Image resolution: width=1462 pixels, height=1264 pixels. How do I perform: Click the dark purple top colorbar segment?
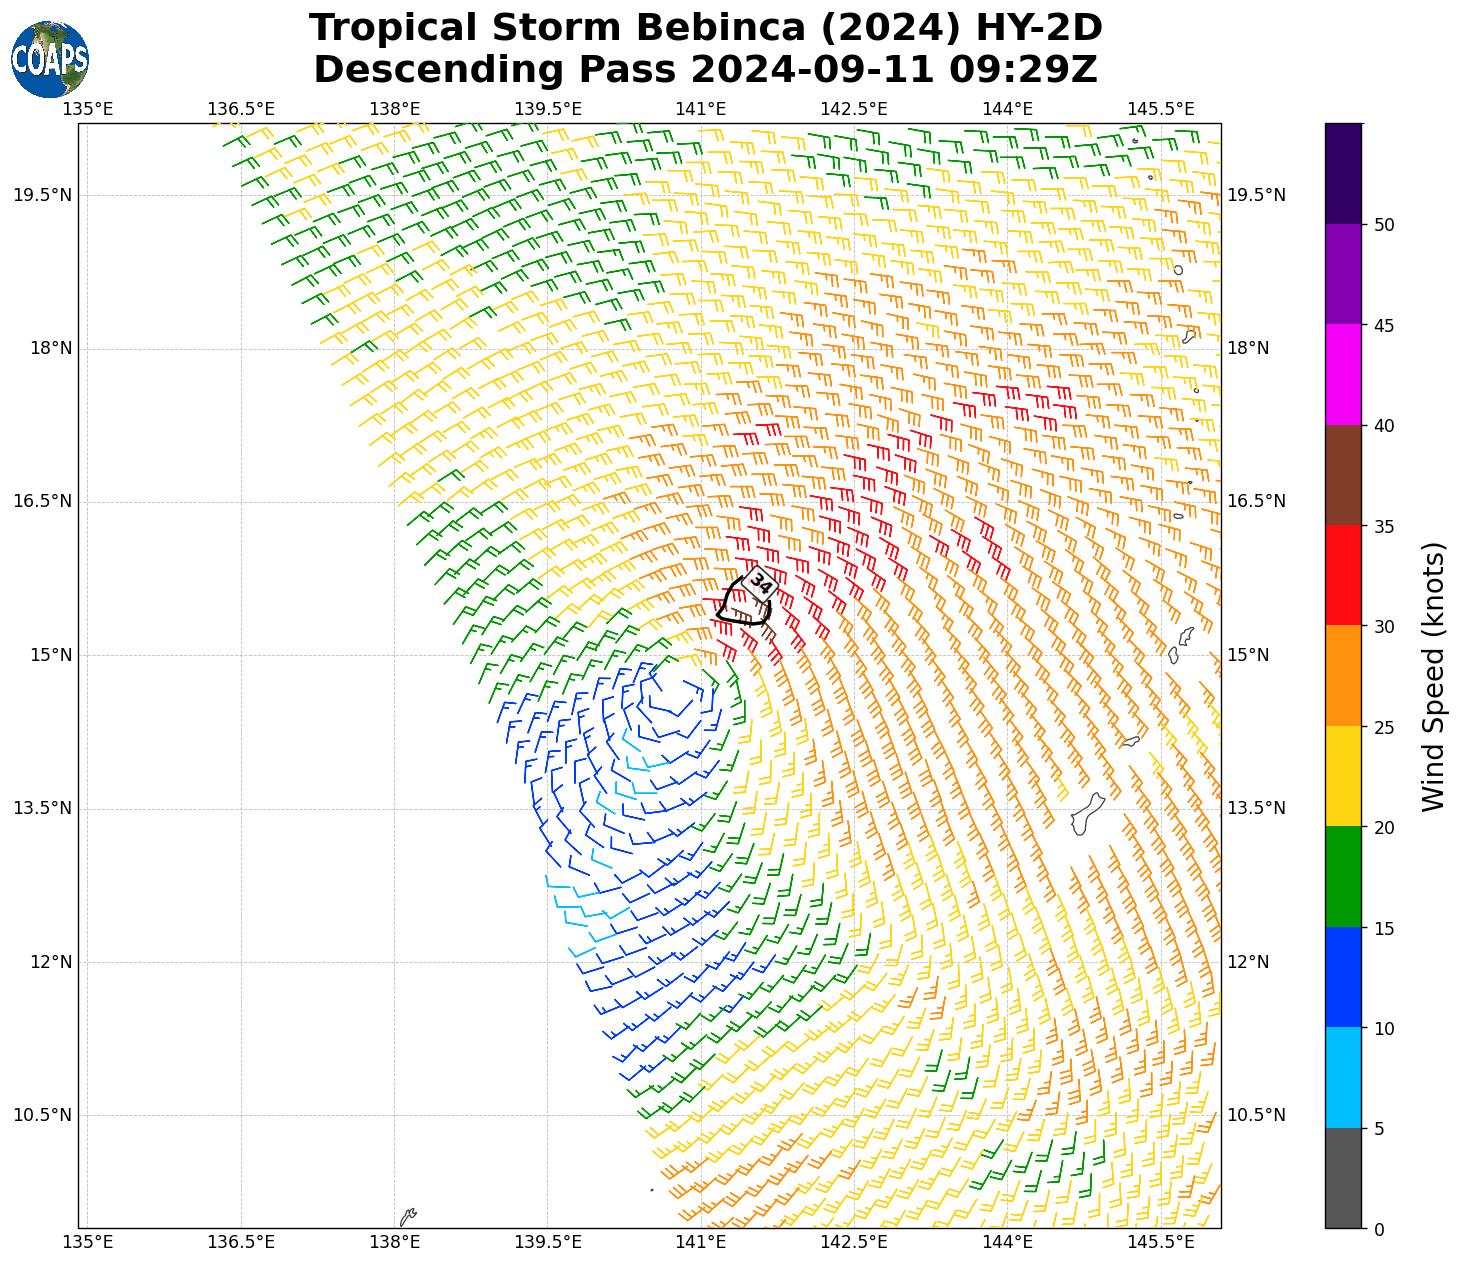[1343, 173]
